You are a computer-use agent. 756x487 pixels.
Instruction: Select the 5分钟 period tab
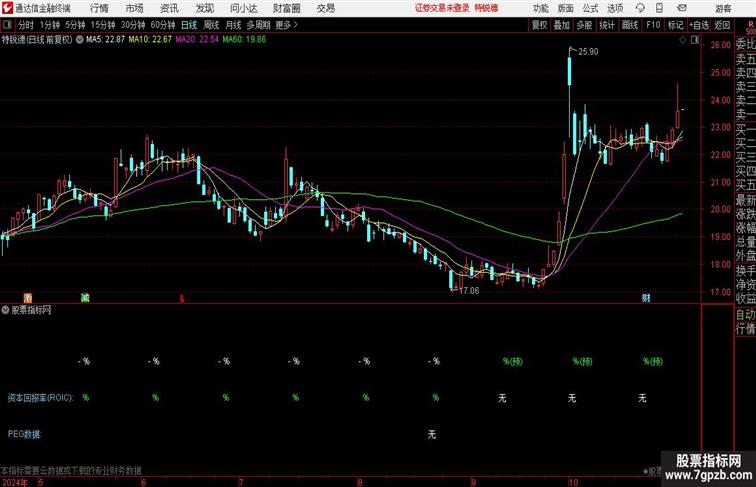click(75, 25)
